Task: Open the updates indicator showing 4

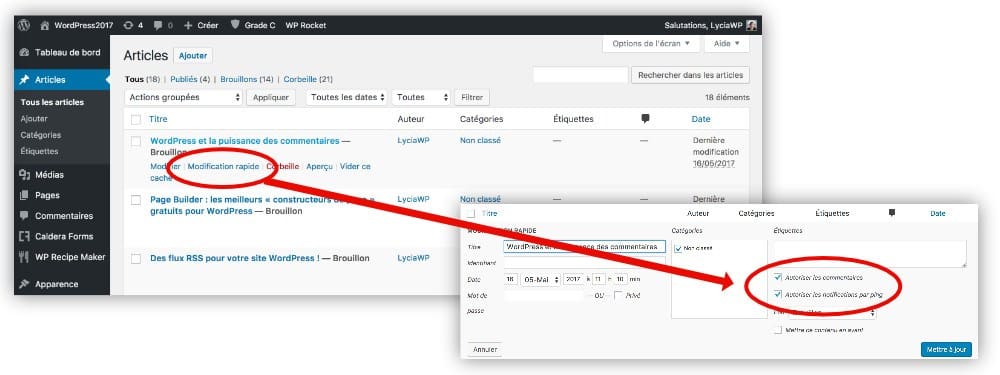Action: pos(133,26)
